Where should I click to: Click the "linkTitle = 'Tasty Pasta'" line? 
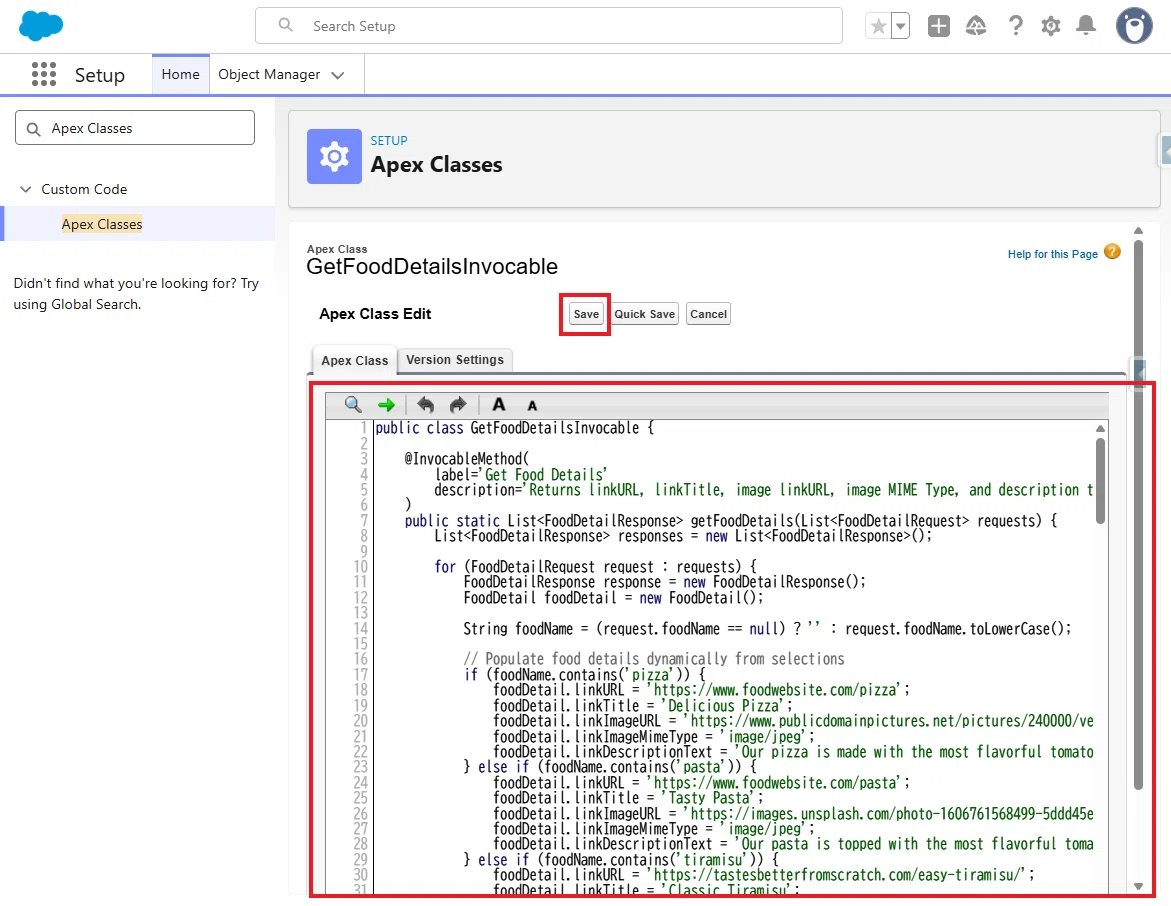628,798
